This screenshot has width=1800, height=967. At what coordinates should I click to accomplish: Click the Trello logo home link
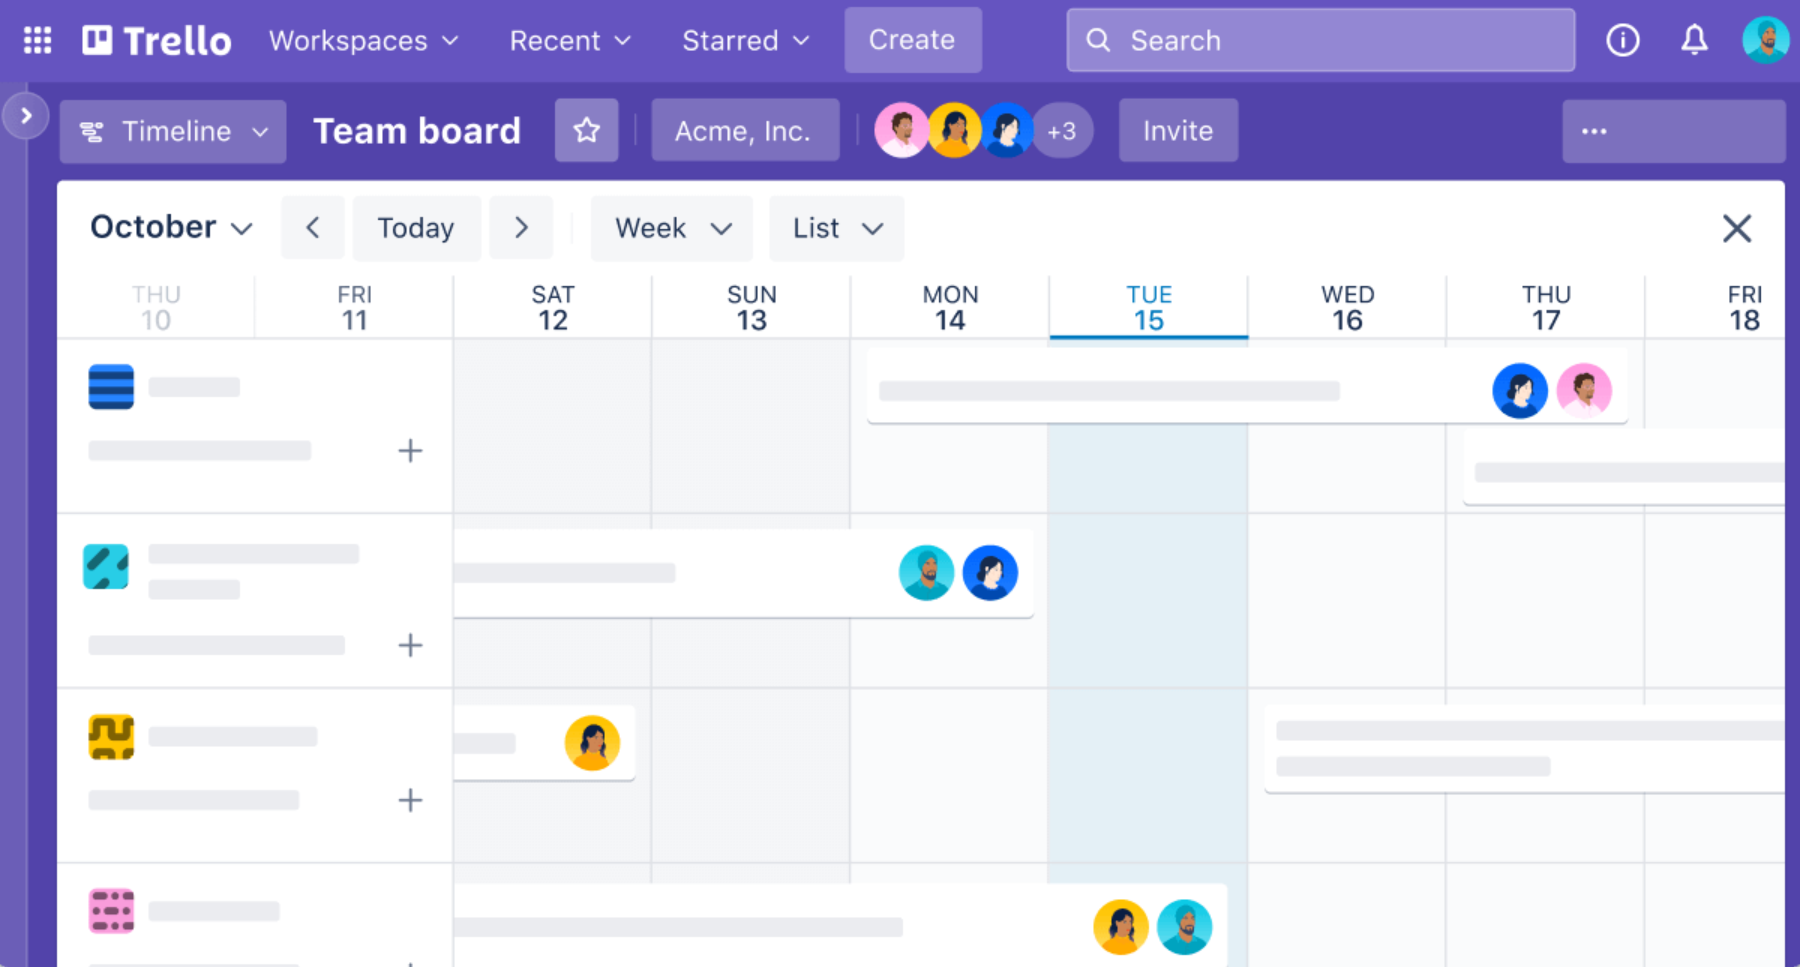[157, 40]
